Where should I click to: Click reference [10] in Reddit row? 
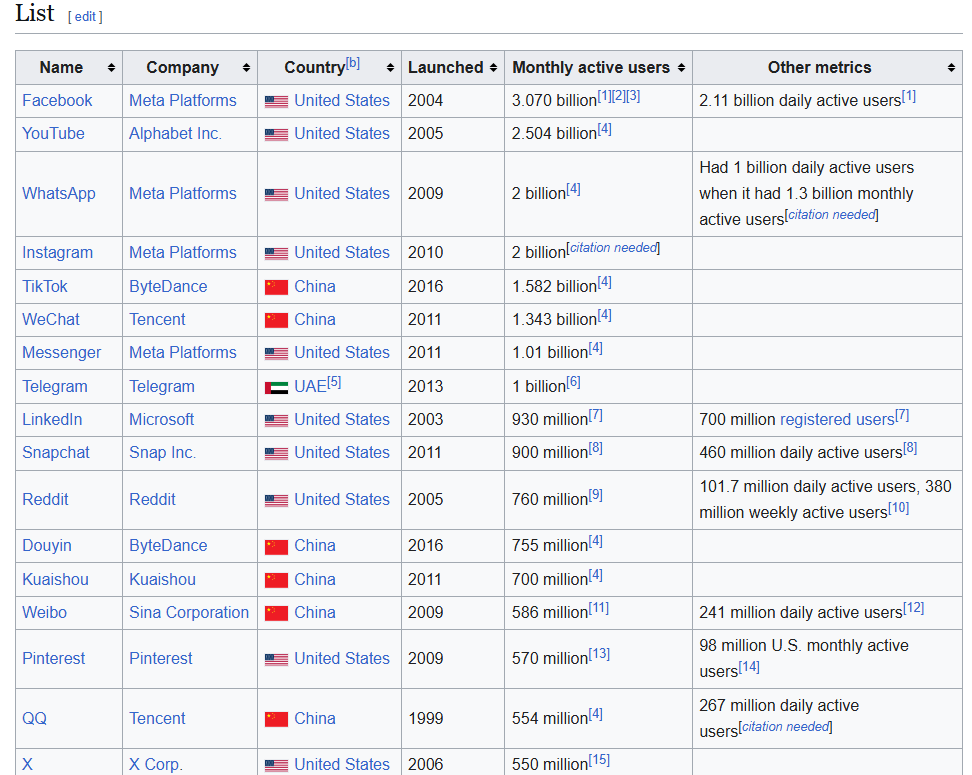899,508
